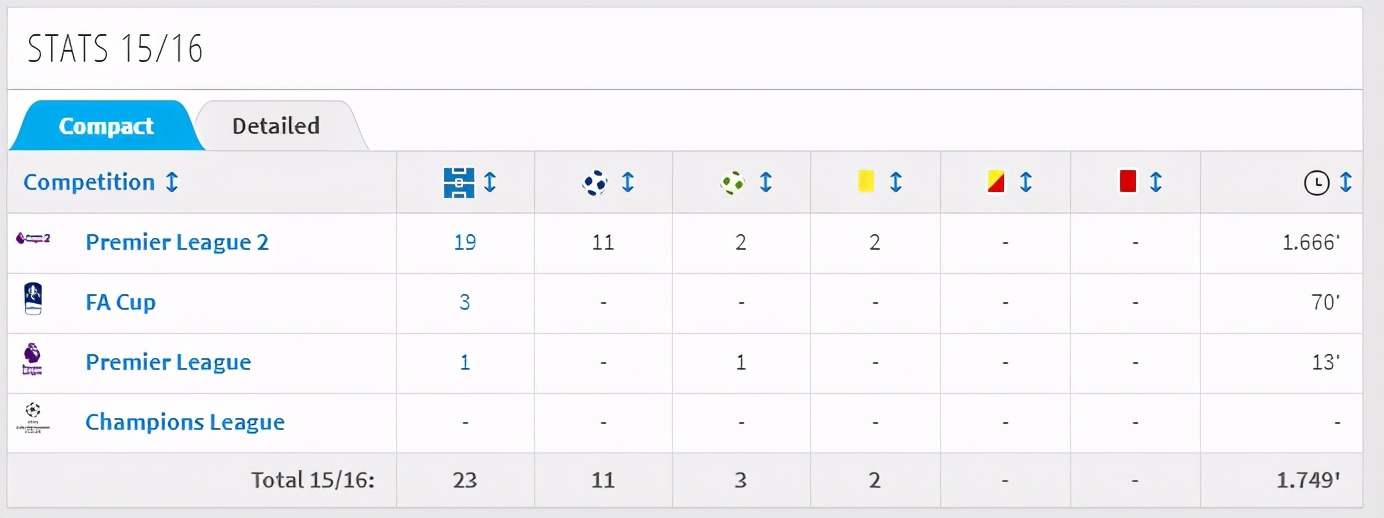Screen dimensions: 1384x518
Task: Open the Premier League 2 link
Action: 177,242
